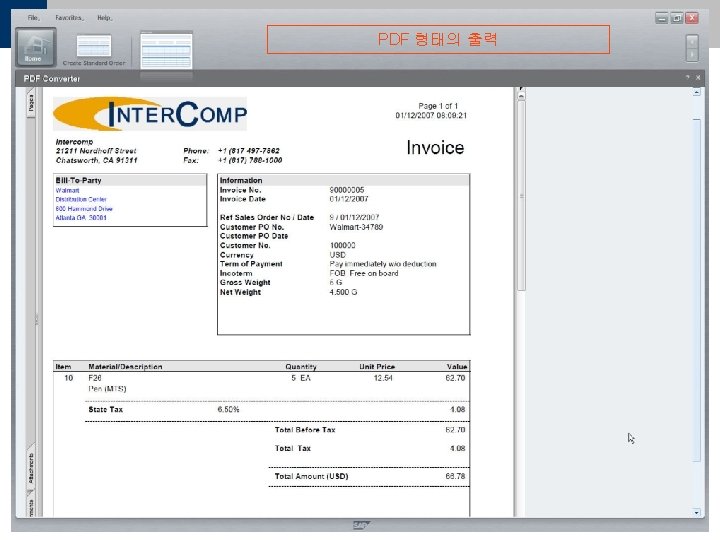Viewport: 720px width, 540px height.
Task: Click the SAP logo in bottom bar
Action: point(361,525)
